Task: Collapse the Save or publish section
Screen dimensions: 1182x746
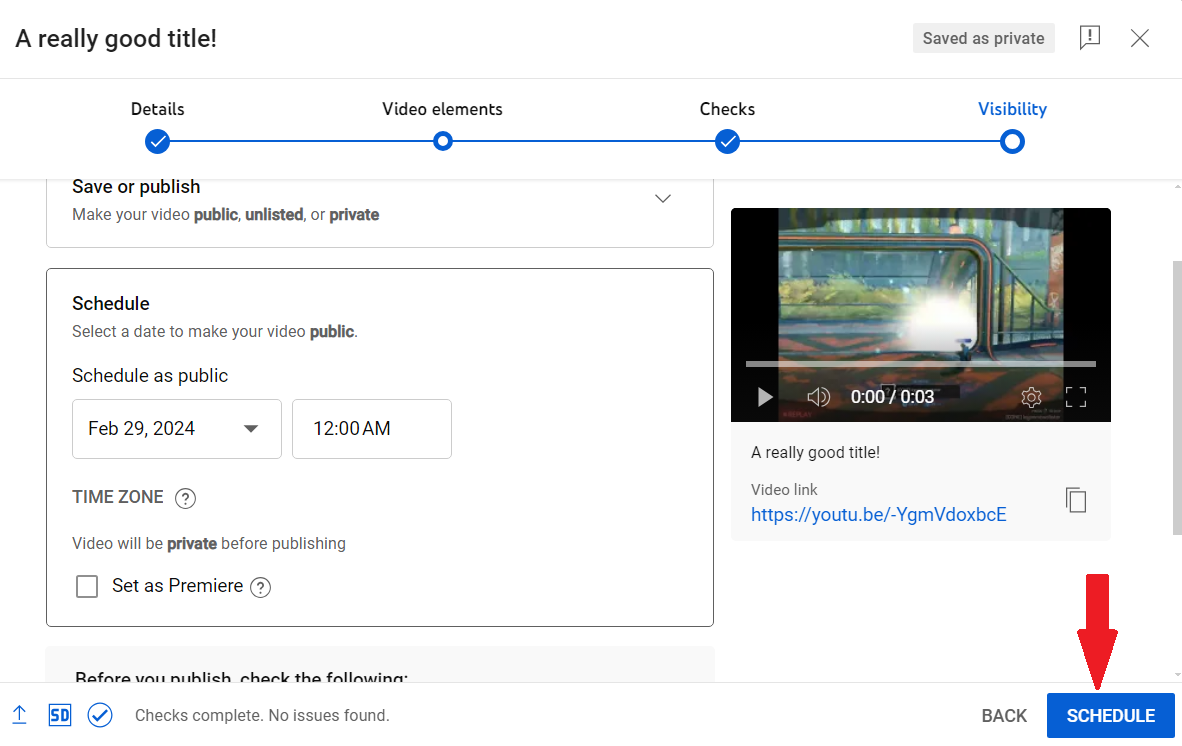Action: pyautogui.click(x=663, y=198)
